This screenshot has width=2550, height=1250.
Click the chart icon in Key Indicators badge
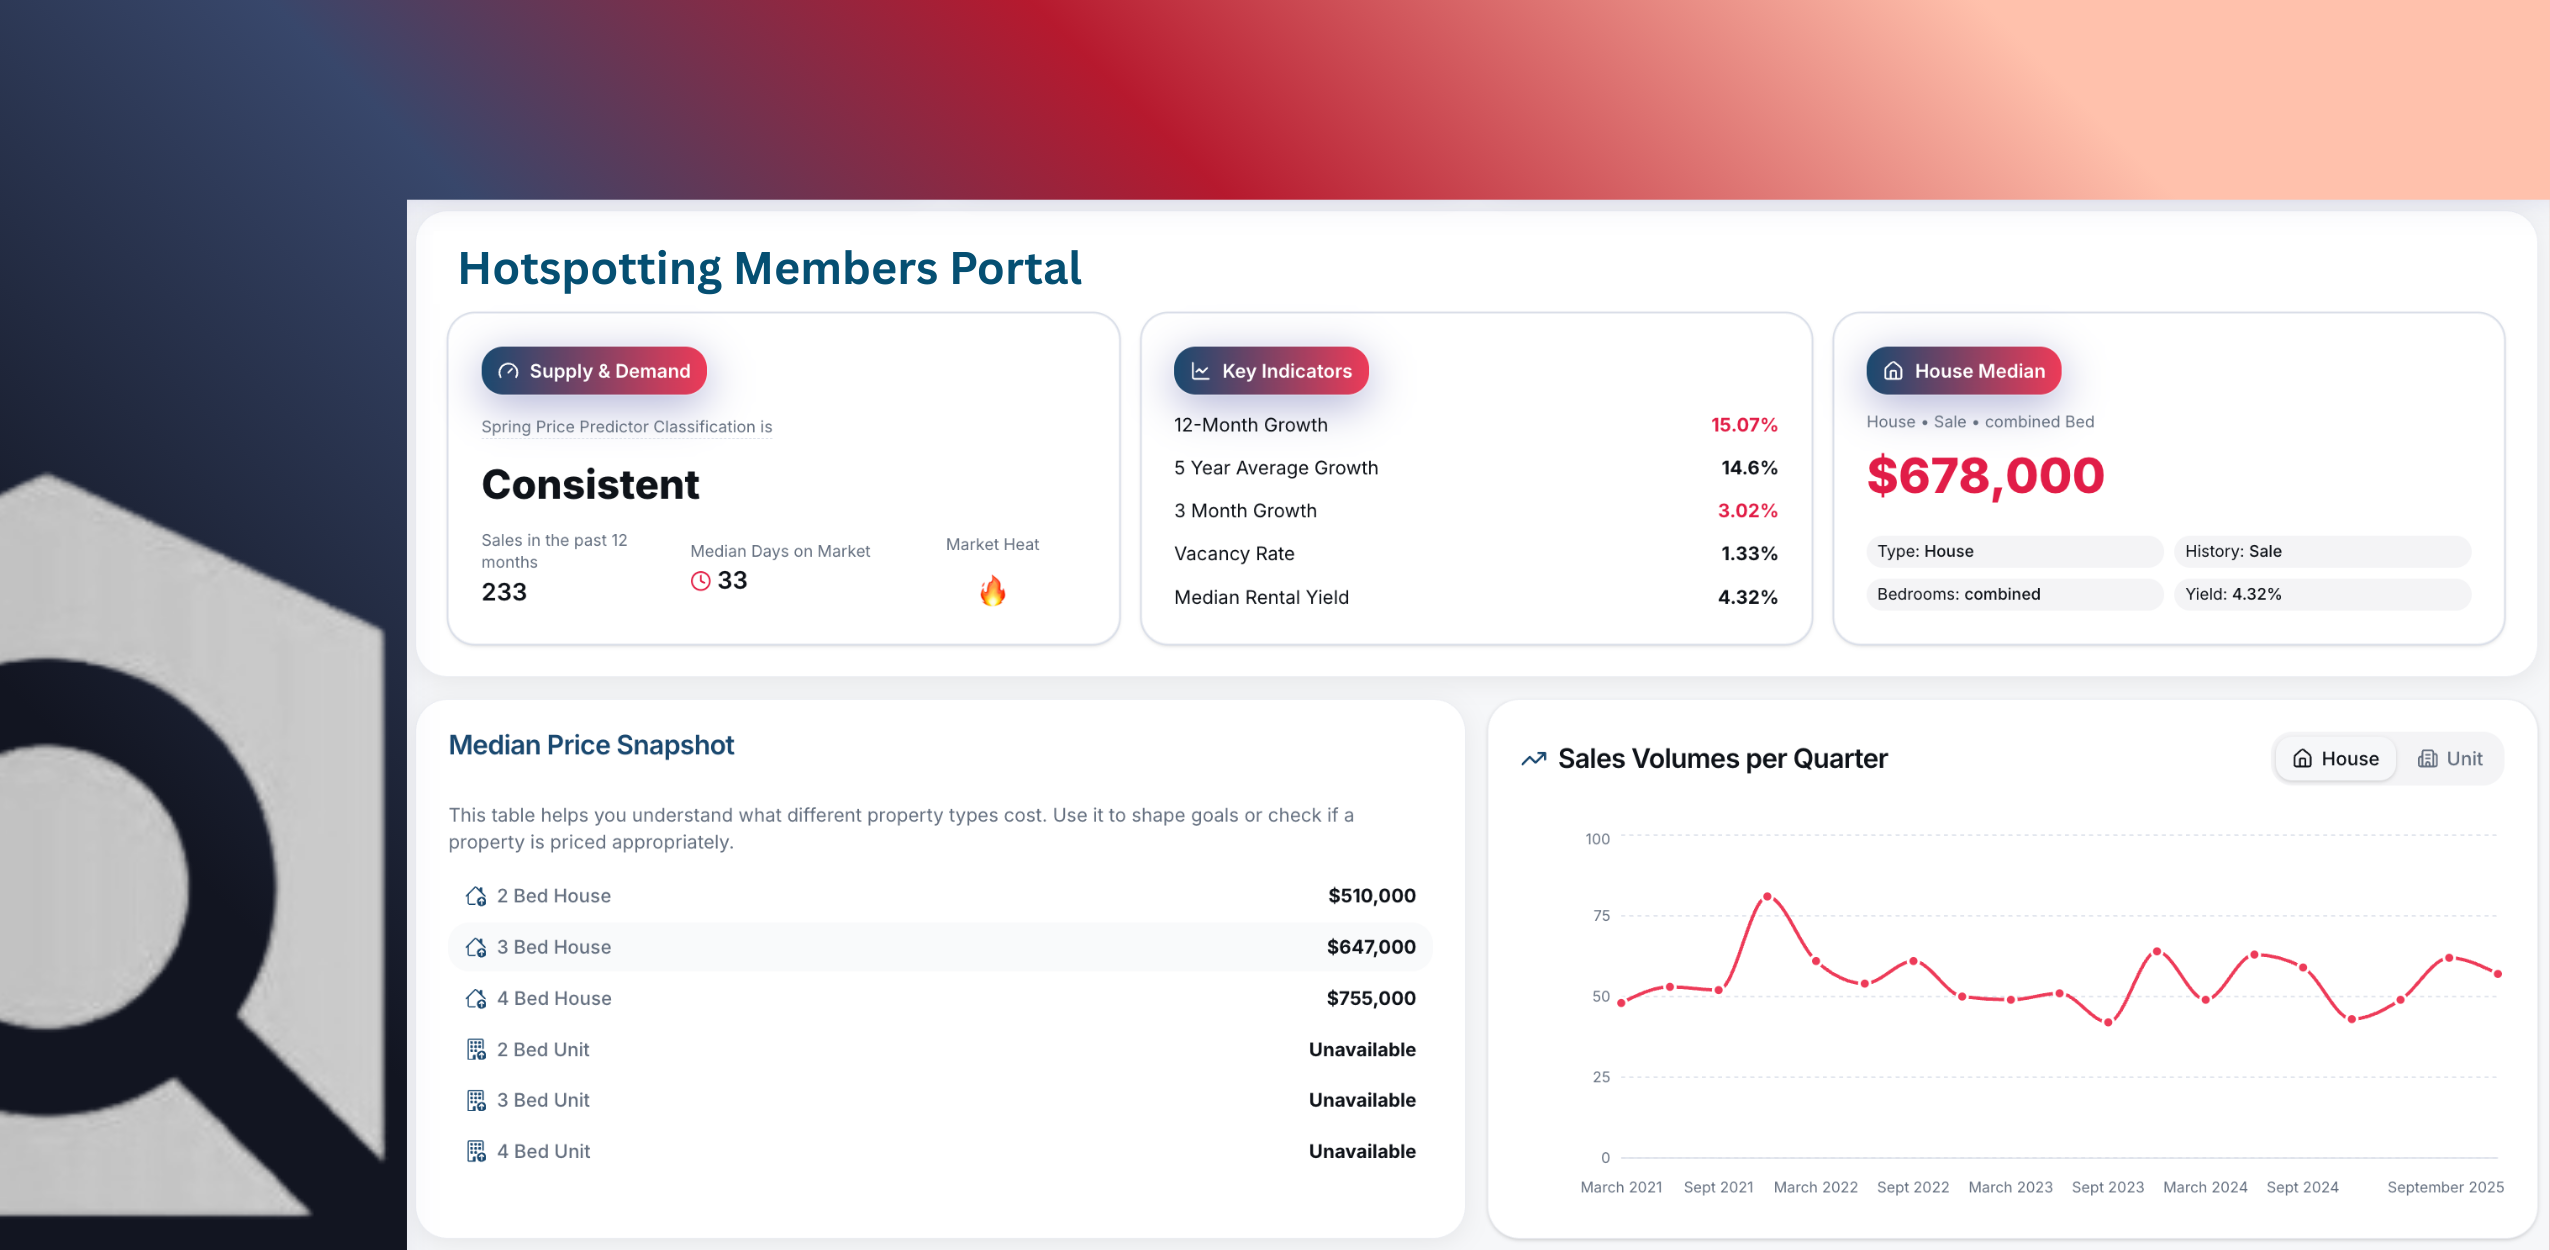point(1200,371)
